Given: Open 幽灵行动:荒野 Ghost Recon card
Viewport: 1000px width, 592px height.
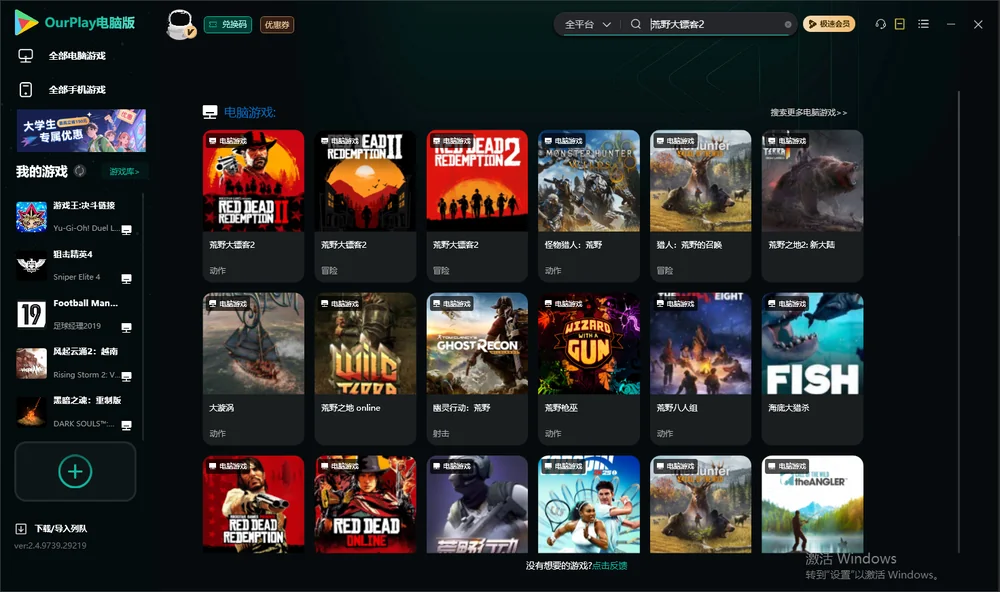Looking at the screenshot, I should point(477,368).
